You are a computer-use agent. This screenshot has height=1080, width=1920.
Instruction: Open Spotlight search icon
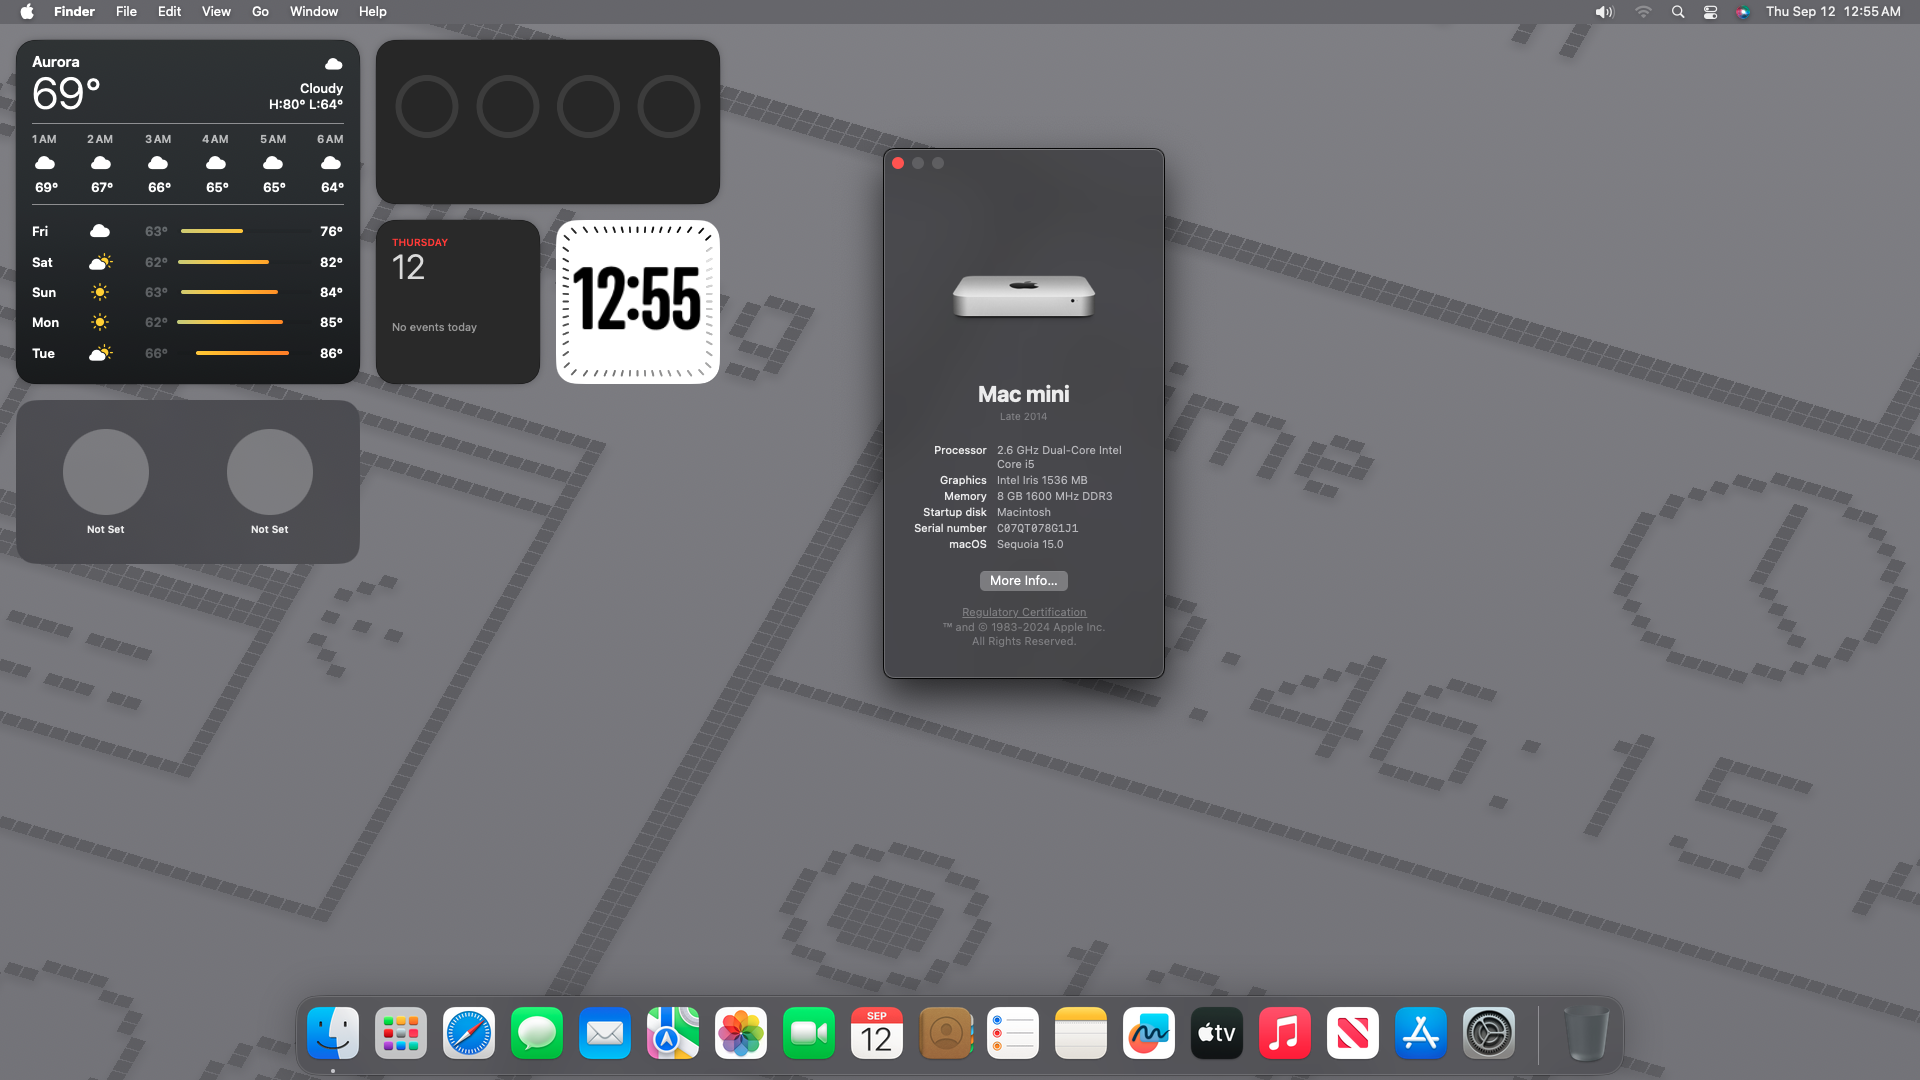pyautogui.click(x=1678, y=12)
